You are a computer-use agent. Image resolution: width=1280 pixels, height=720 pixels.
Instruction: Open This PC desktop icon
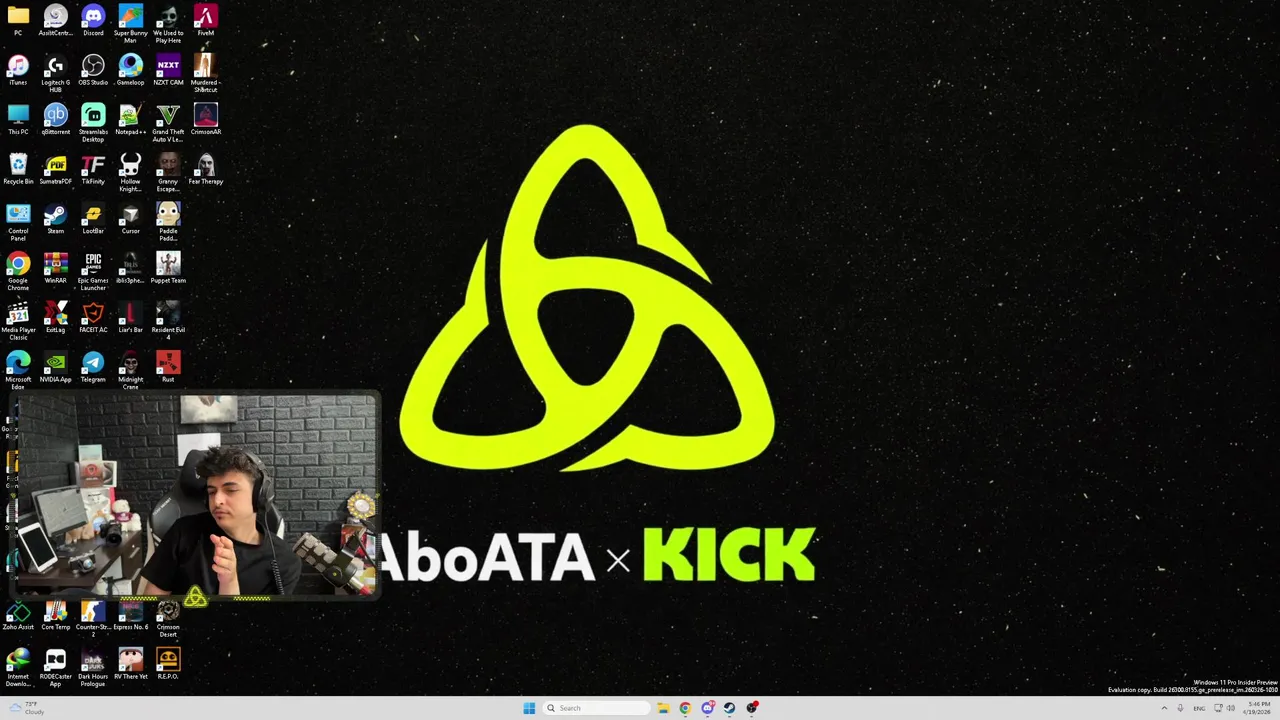(x=18, y=119)
